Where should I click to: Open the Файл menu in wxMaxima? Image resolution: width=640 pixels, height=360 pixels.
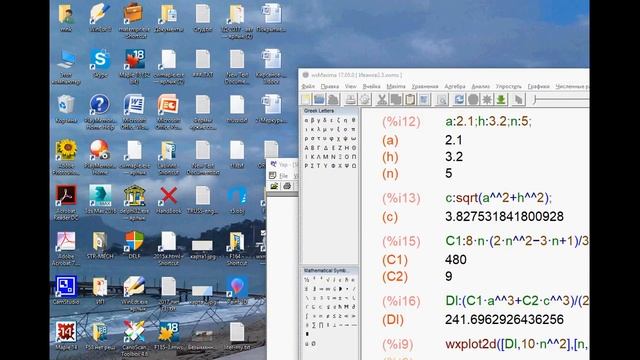click(x=308, y=86)
